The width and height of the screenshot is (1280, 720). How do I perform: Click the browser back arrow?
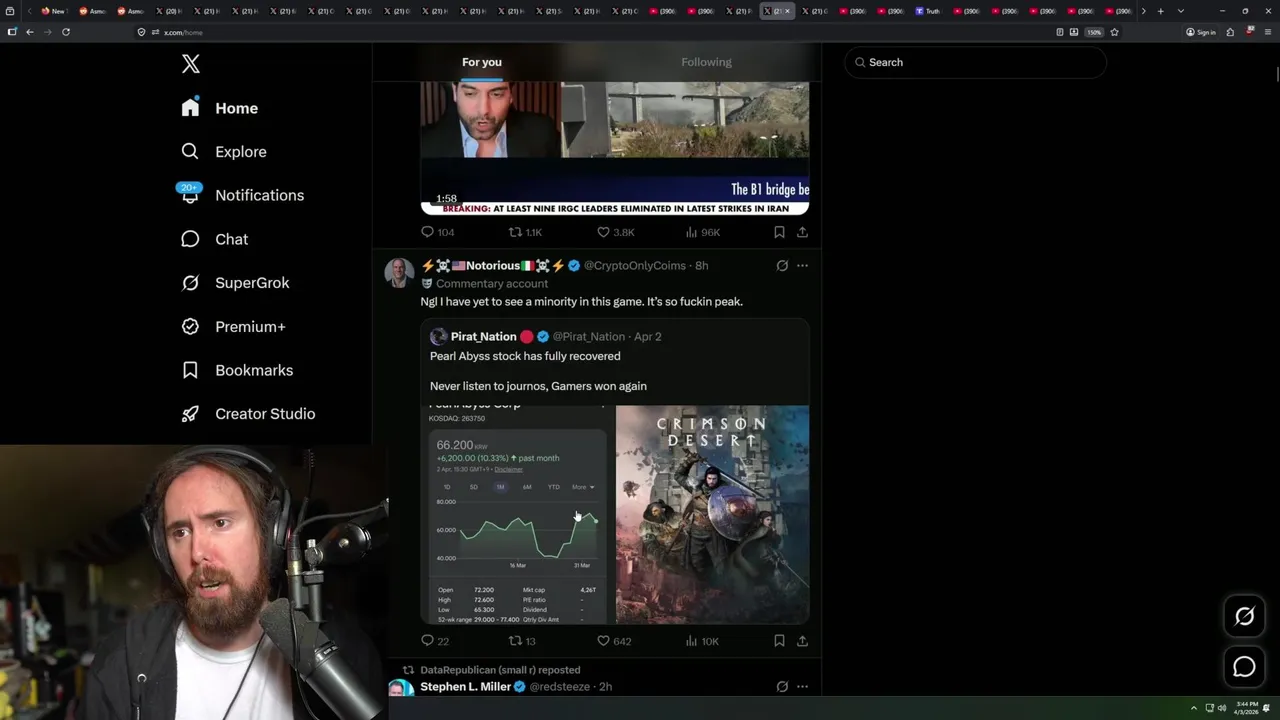tap(30, 32)
